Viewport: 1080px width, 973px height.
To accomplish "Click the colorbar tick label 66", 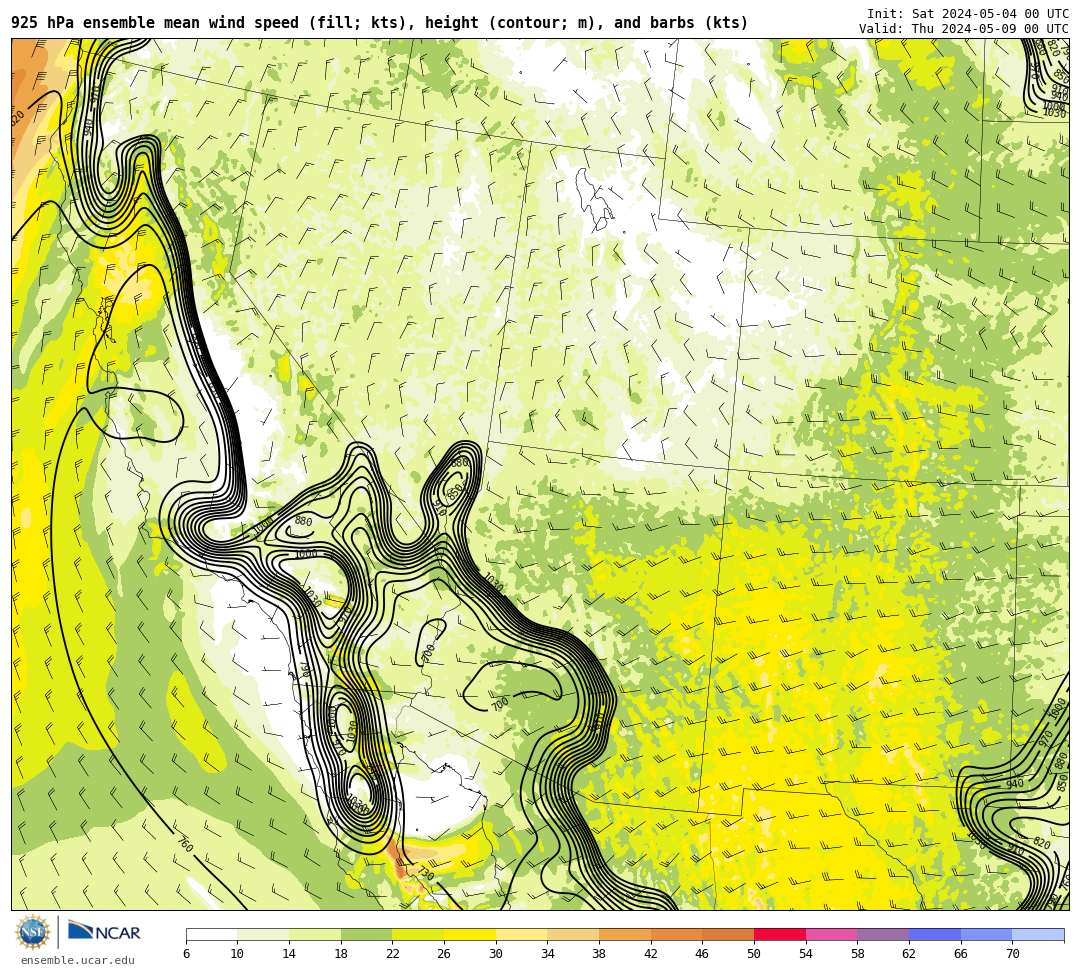I will (961, 954).
